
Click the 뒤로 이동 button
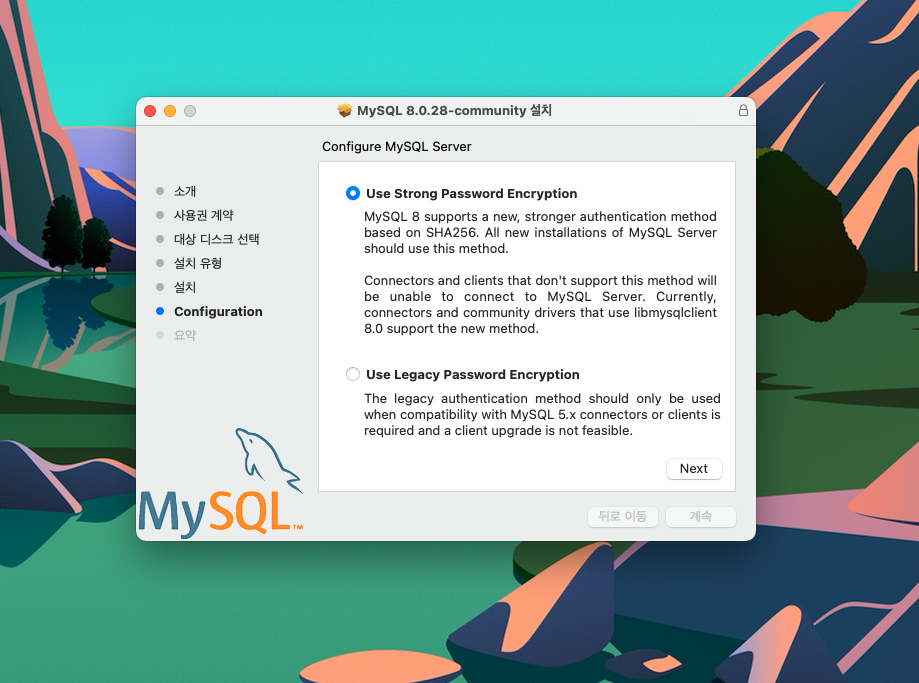click(622, 517)
